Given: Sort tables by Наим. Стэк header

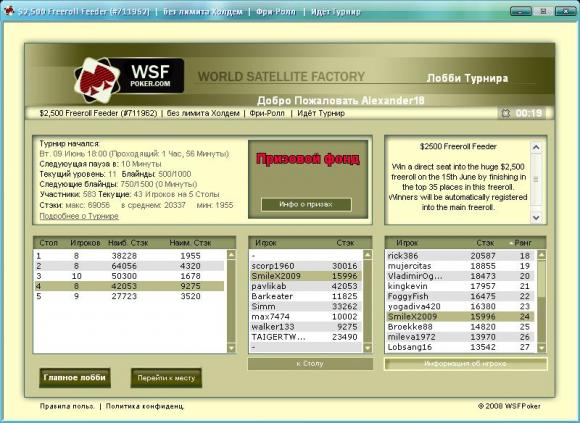Looking at the screenshot, I should pos(190,243).
